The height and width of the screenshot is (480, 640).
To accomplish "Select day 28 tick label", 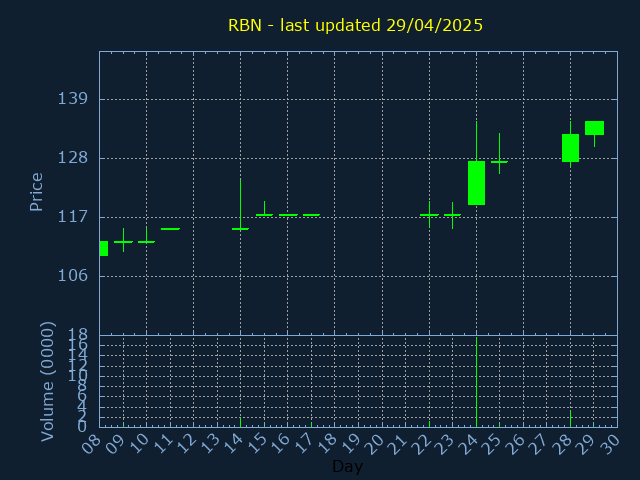I will click(x=562, y=444).
